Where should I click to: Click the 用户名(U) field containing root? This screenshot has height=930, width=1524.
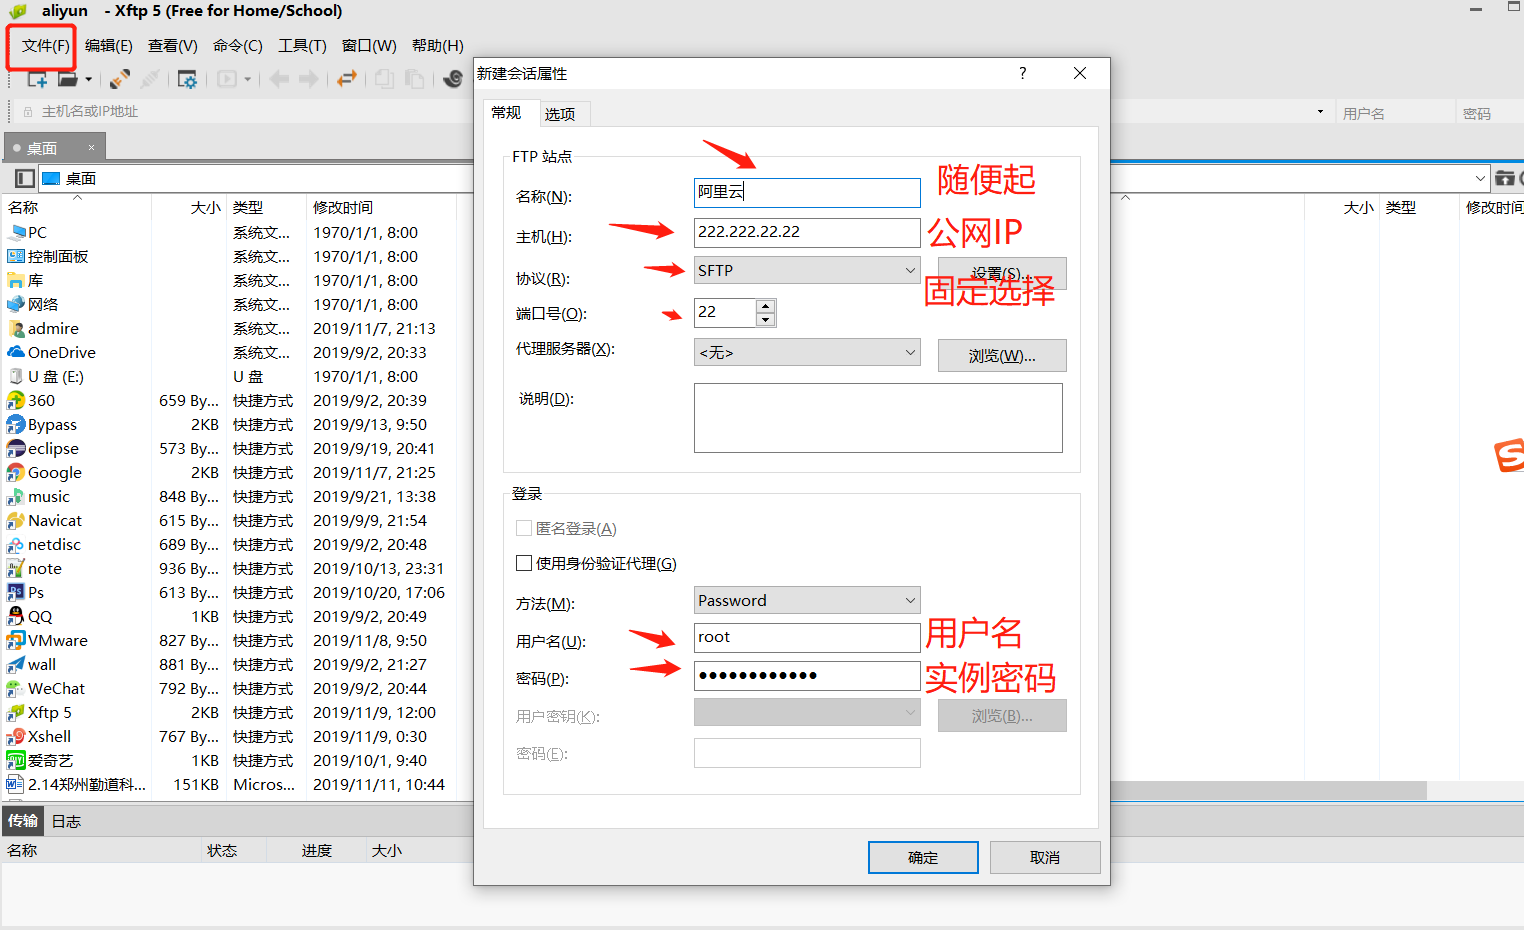click(x=807, y=638)
